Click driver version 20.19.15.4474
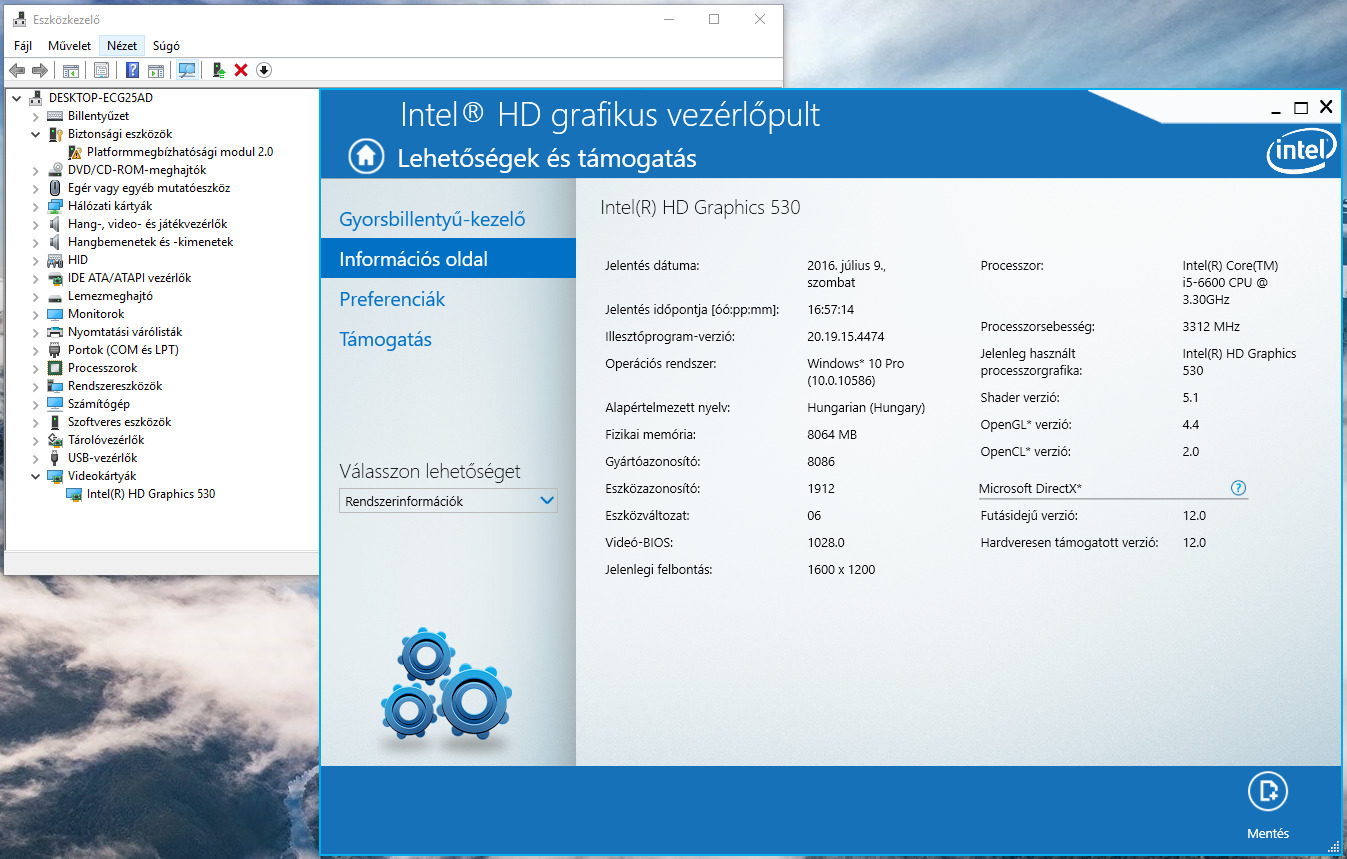The height and width of the screenshot is (859, 1347). [x=845, y=337]
